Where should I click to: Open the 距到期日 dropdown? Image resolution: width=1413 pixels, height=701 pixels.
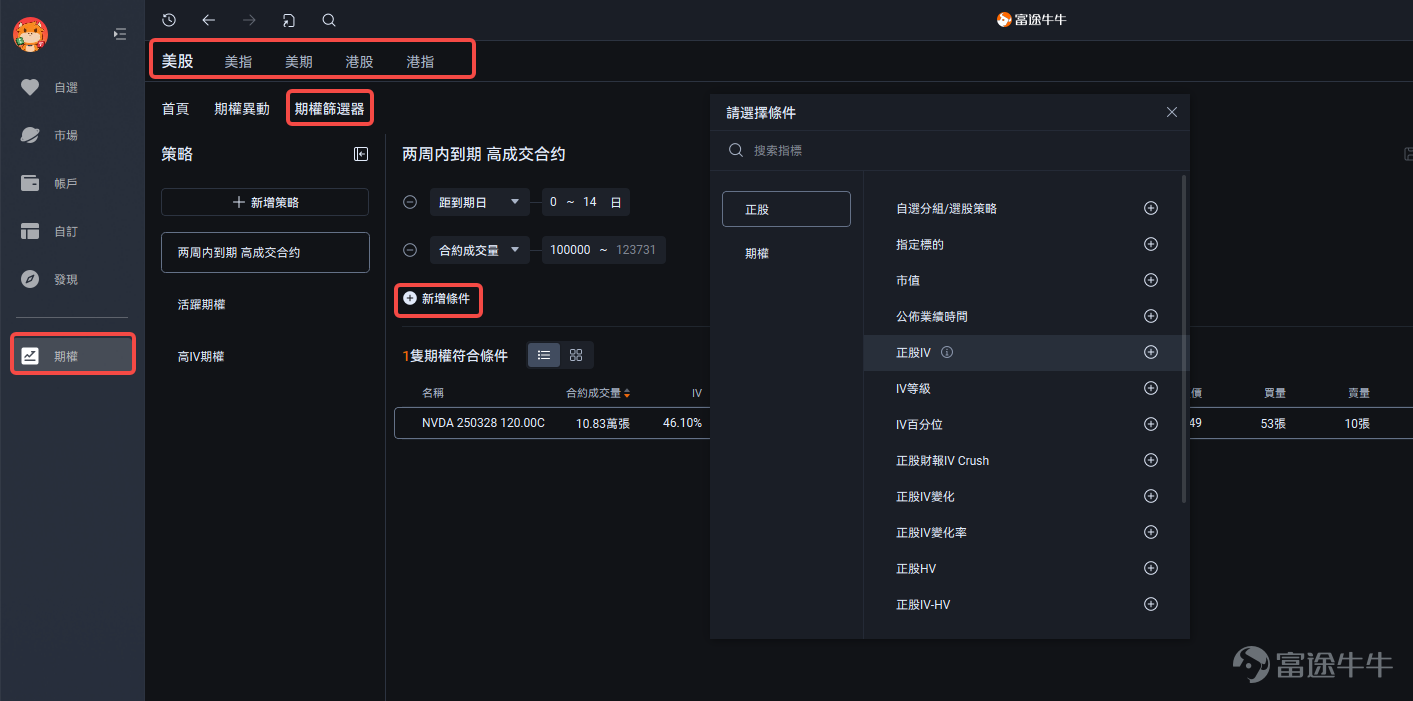[x=480, y=202]
